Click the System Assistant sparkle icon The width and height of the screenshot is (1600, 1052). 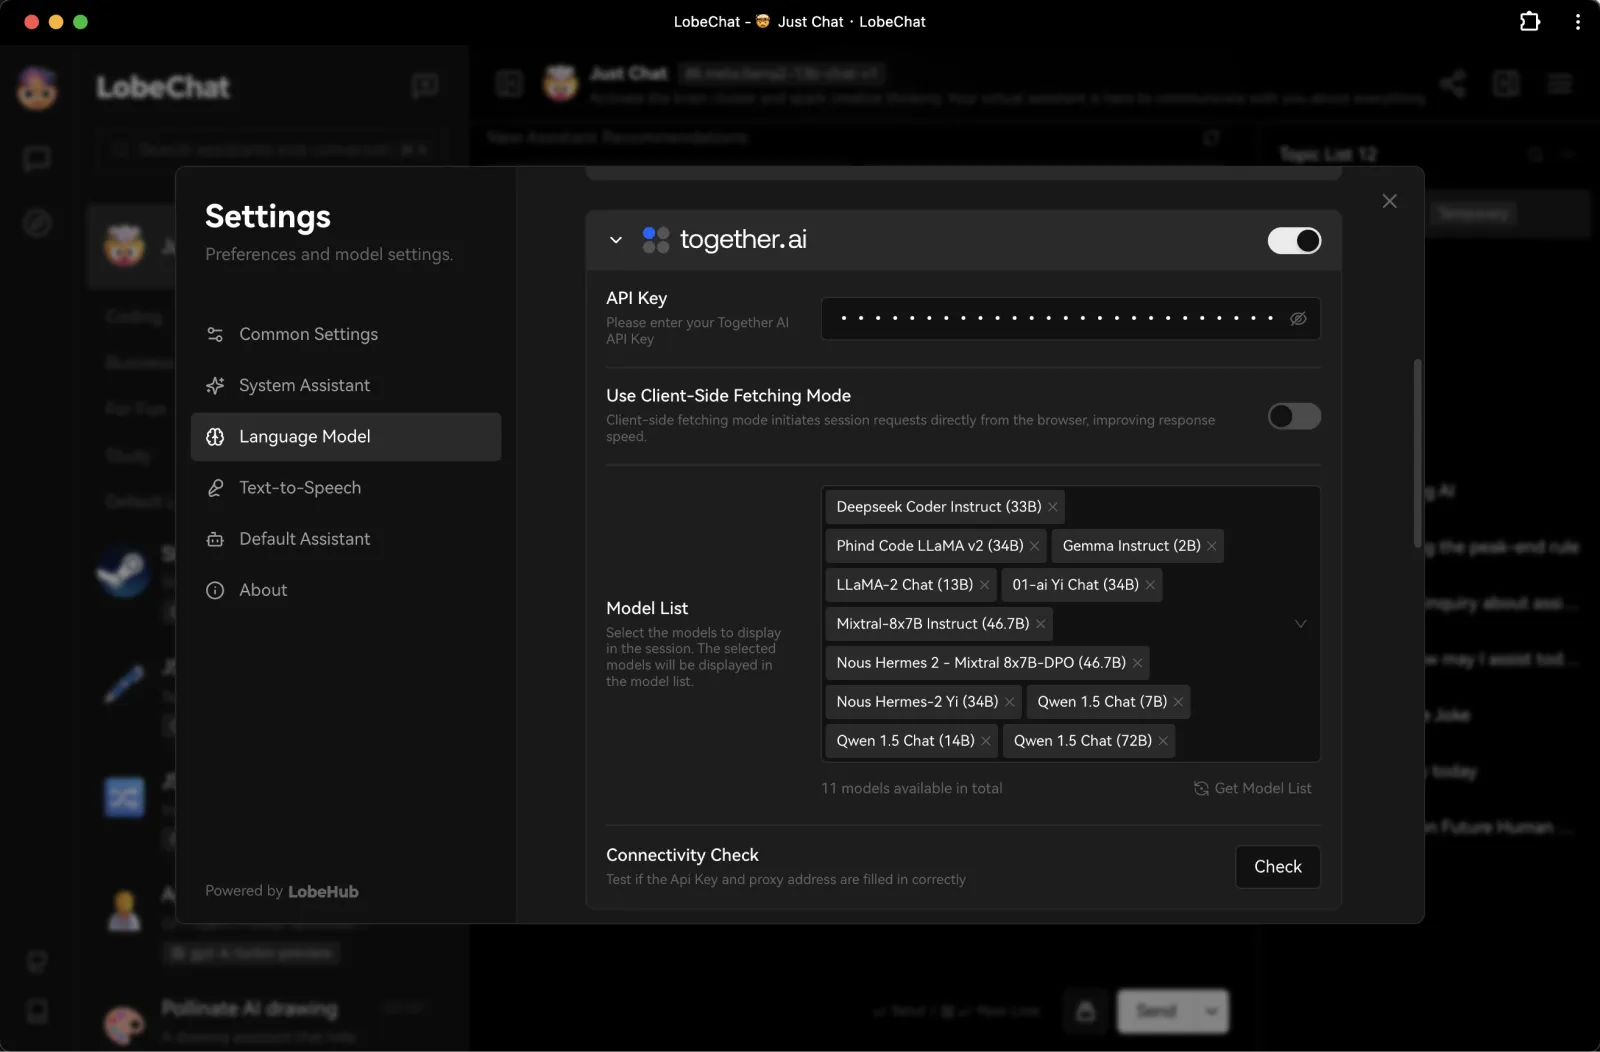pyautogui.click(x=215, y=386)
